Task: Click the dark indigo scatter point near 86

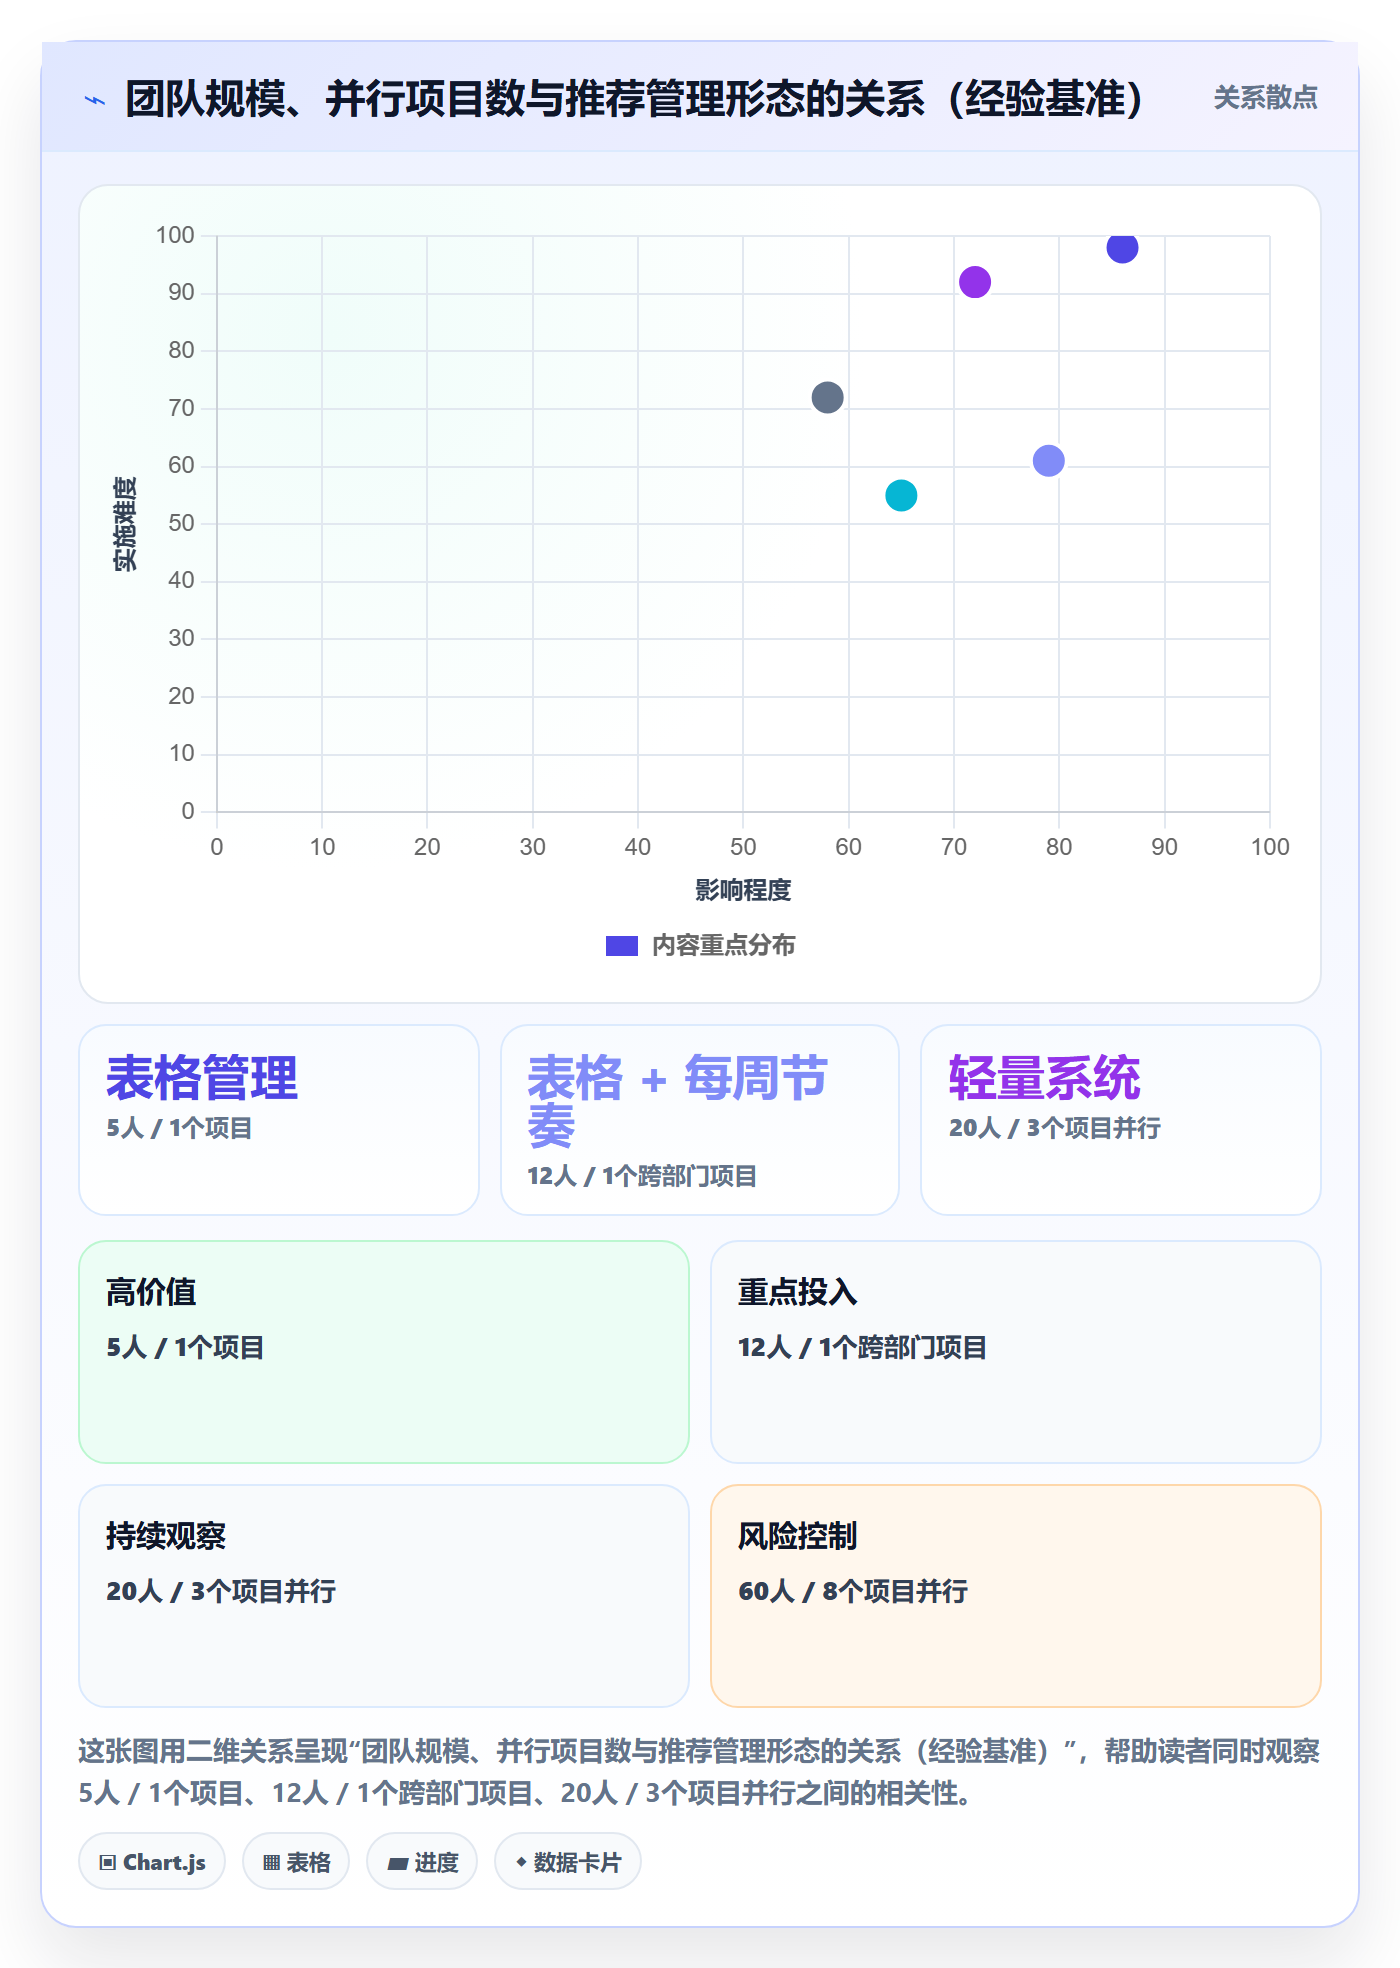Action: click(x=1122, y=247)
